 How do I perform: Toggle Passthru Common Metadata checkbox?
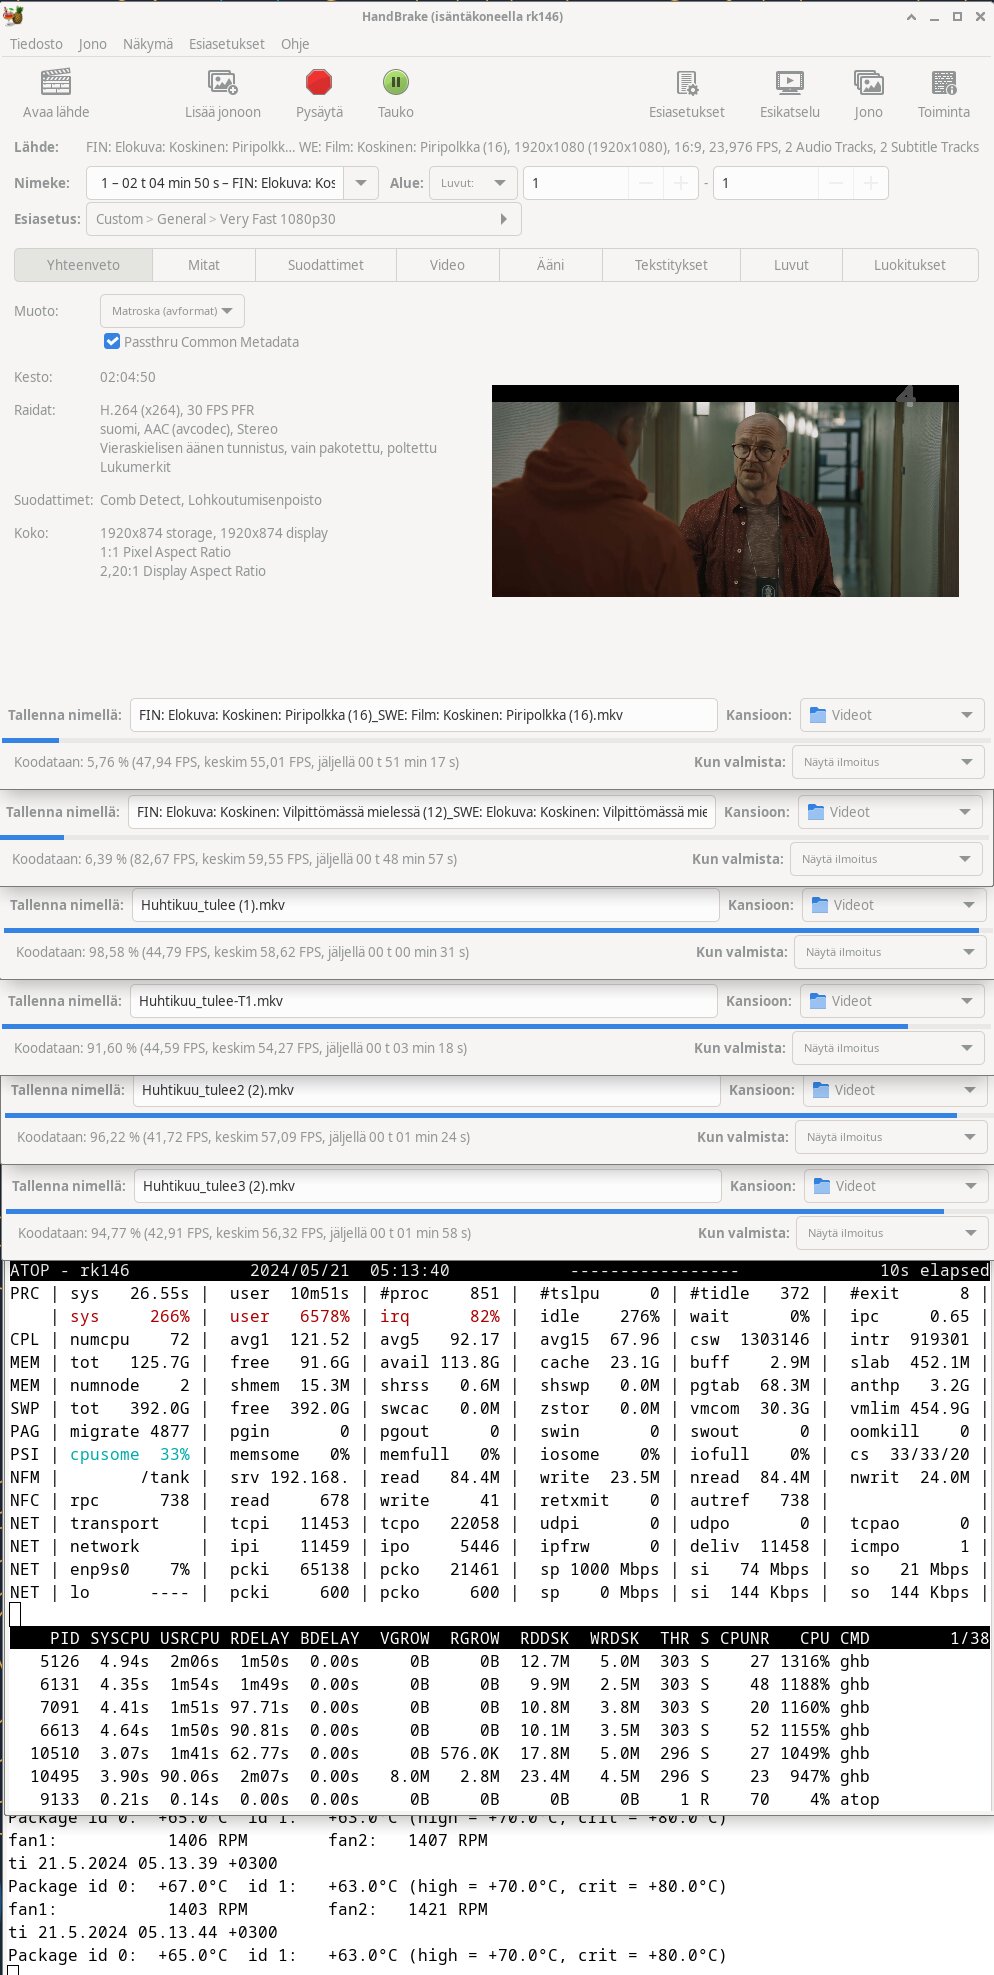pyautogui.click(x=112, y=342)
